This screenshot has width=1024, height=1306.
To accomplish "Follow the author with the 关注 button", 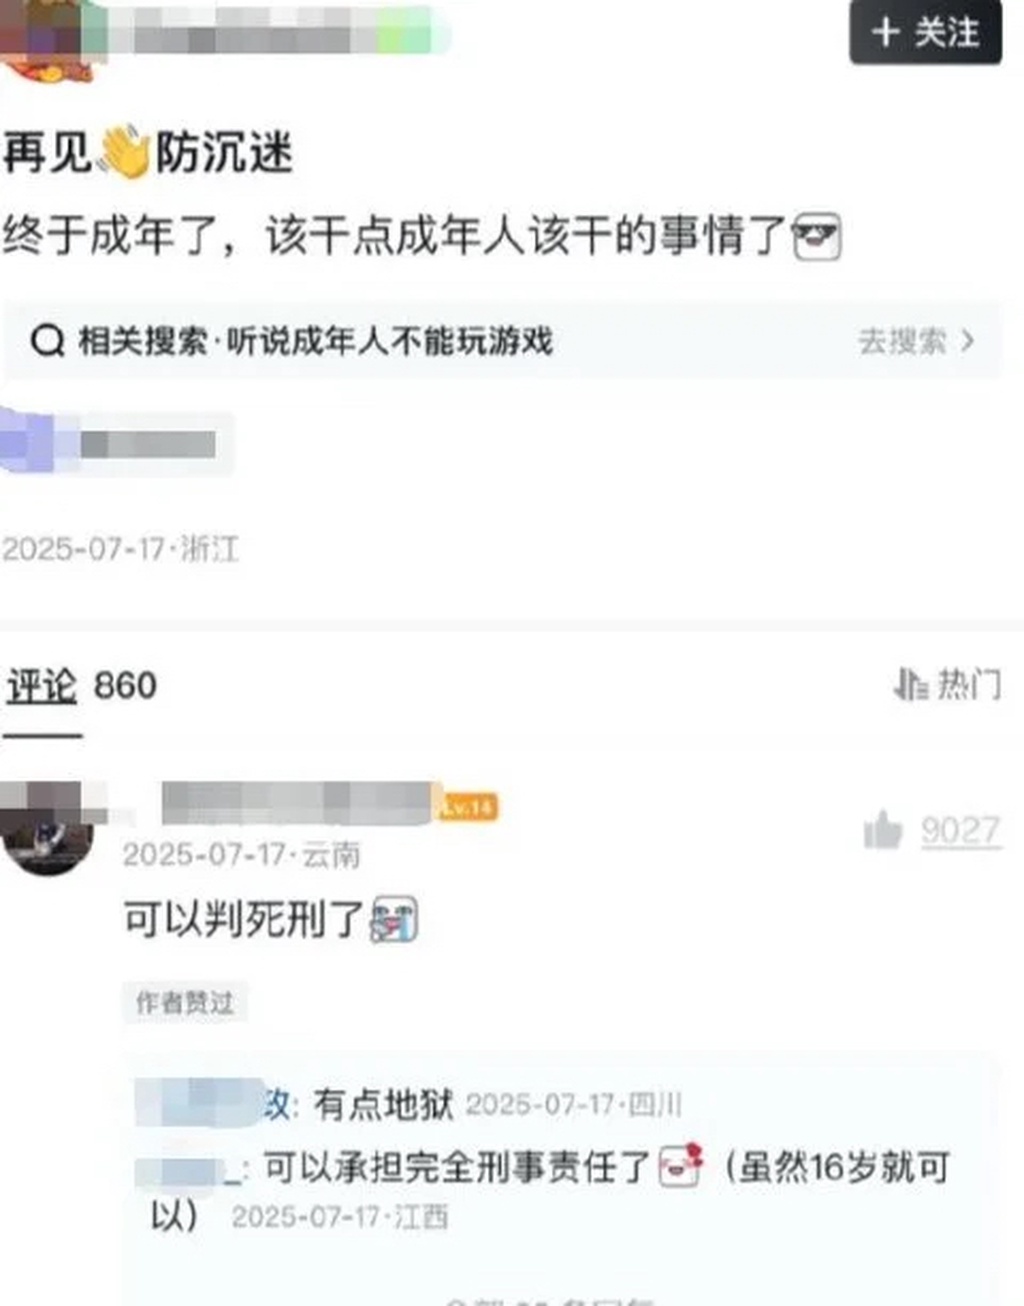I will point(925,32).
